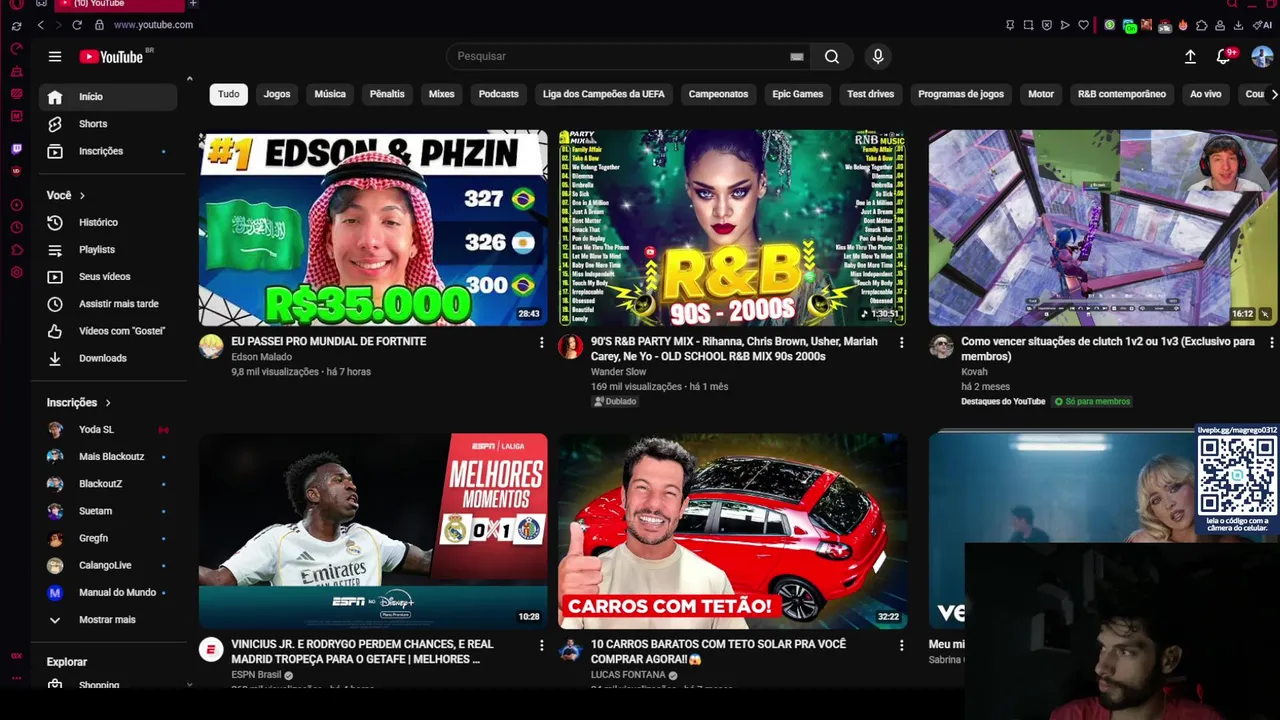Select the Mixes filter chip

pyautogui.click(x=441, y=94)
